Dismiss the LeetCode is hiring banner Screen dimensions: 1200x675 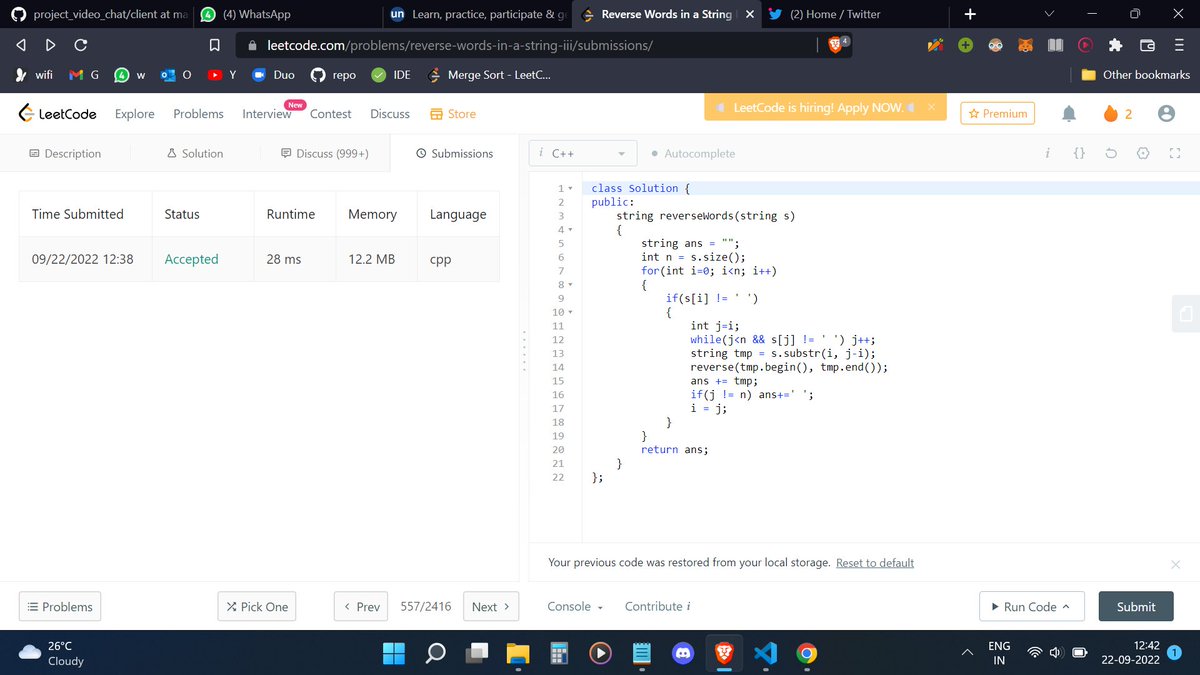click(x=930, y=107)
